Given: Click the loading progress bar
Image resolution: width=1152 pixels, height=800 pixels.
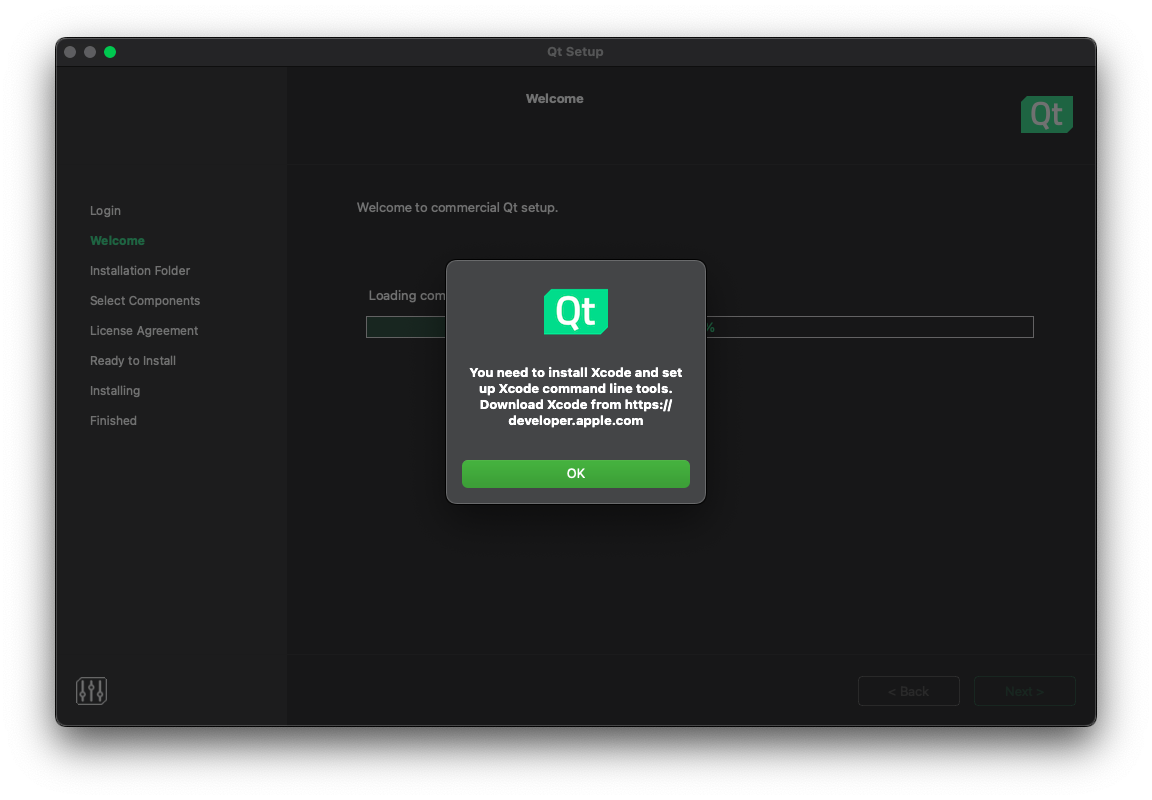Looking at the screenshot, I should pos(870,327).
